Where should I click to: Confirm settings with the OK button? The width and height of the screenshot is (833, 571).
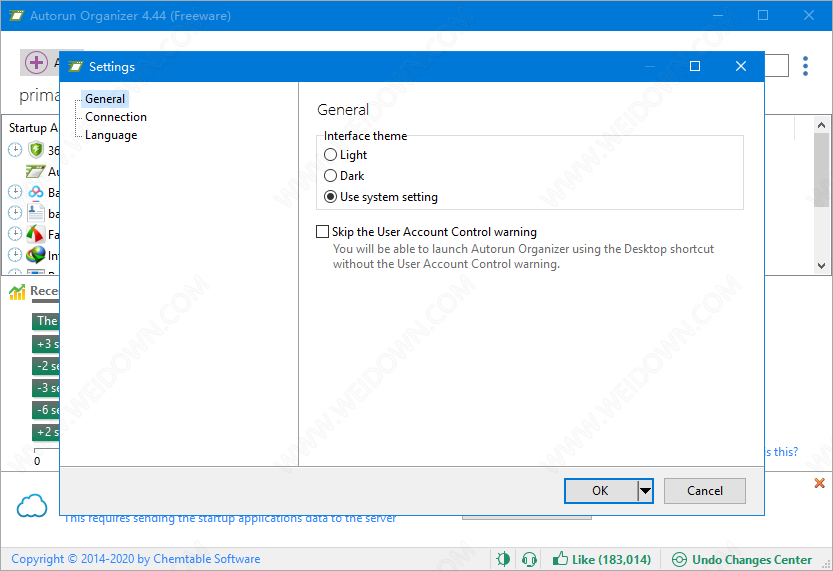click(600, 491)
